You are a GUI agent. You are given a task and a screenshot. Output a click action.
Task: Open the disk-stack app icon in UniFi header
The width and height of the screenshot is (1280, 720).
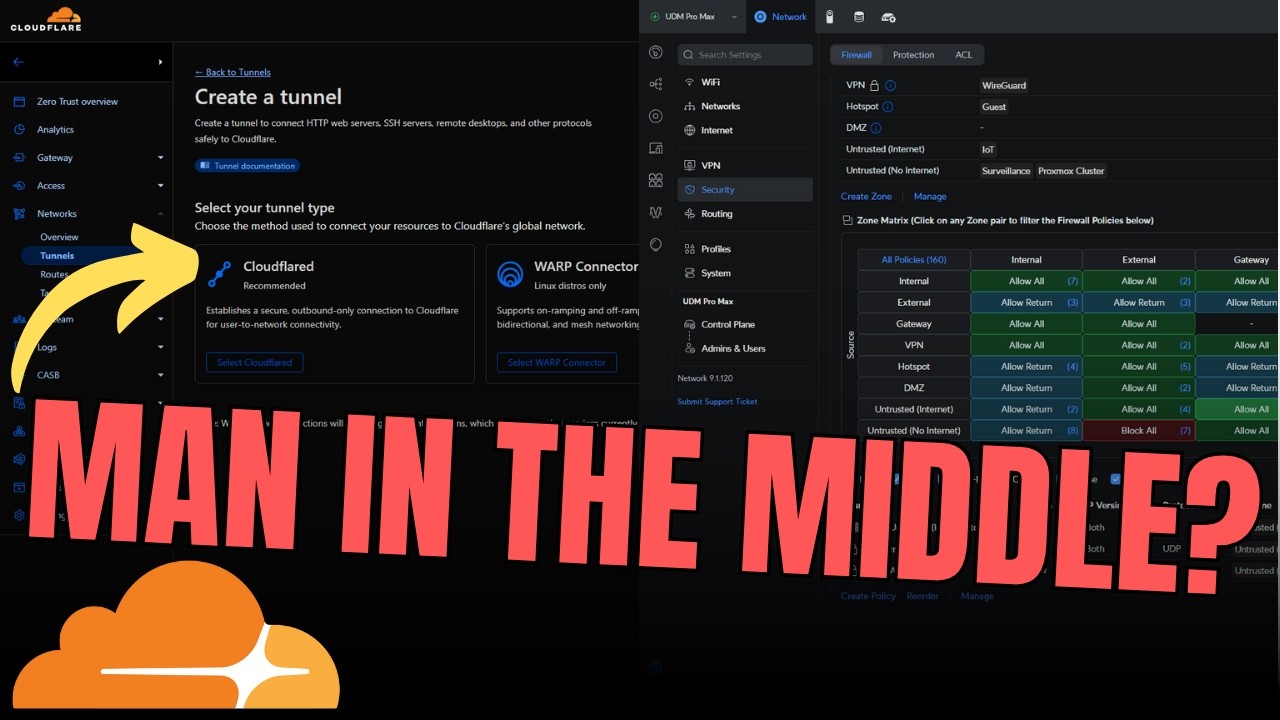coord(858,17)
